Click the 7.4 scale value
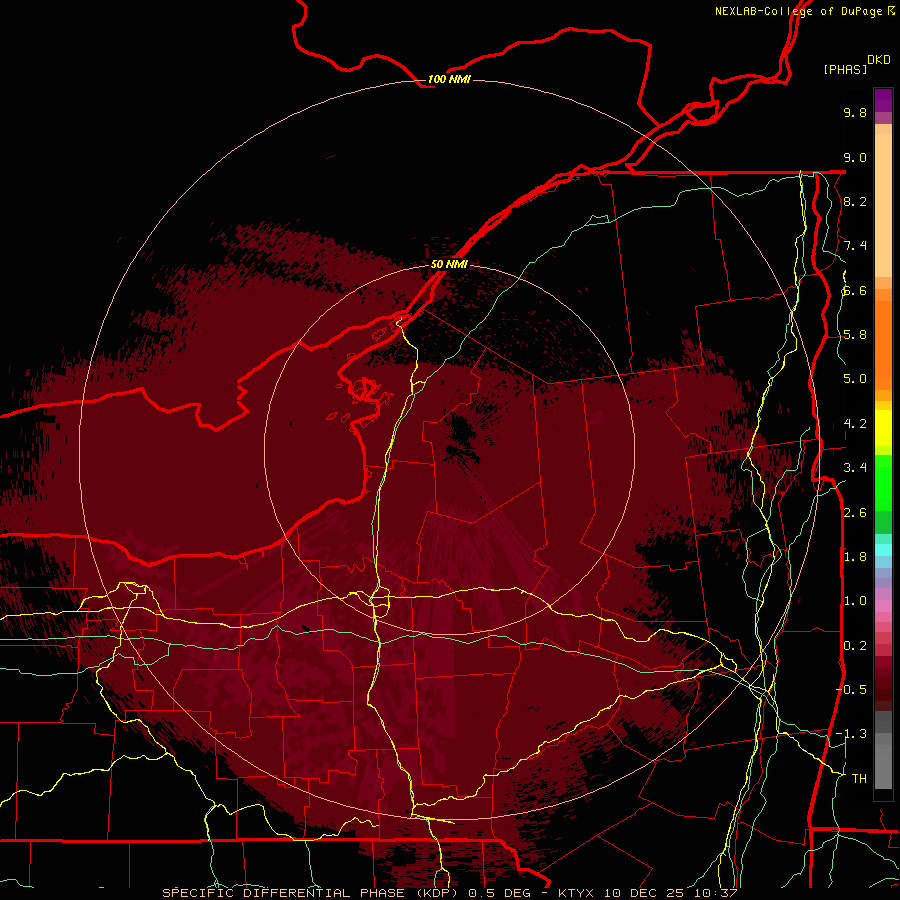Image resolution: width=900 pixels, height=900 pixels. [855, 246]
